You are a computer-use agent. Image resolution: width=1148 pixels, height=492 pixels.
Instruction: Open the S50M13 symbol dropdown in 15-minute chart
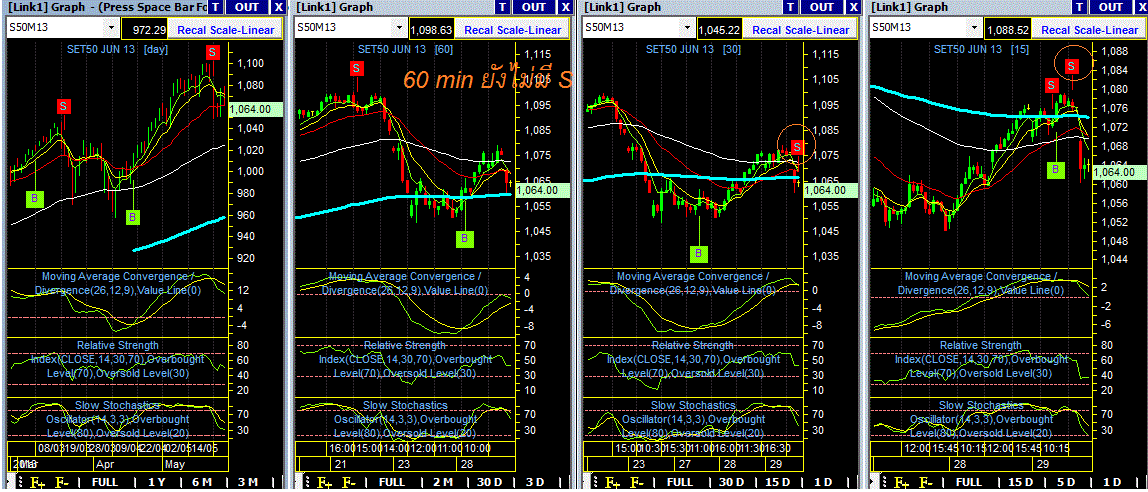pos(975,28)
